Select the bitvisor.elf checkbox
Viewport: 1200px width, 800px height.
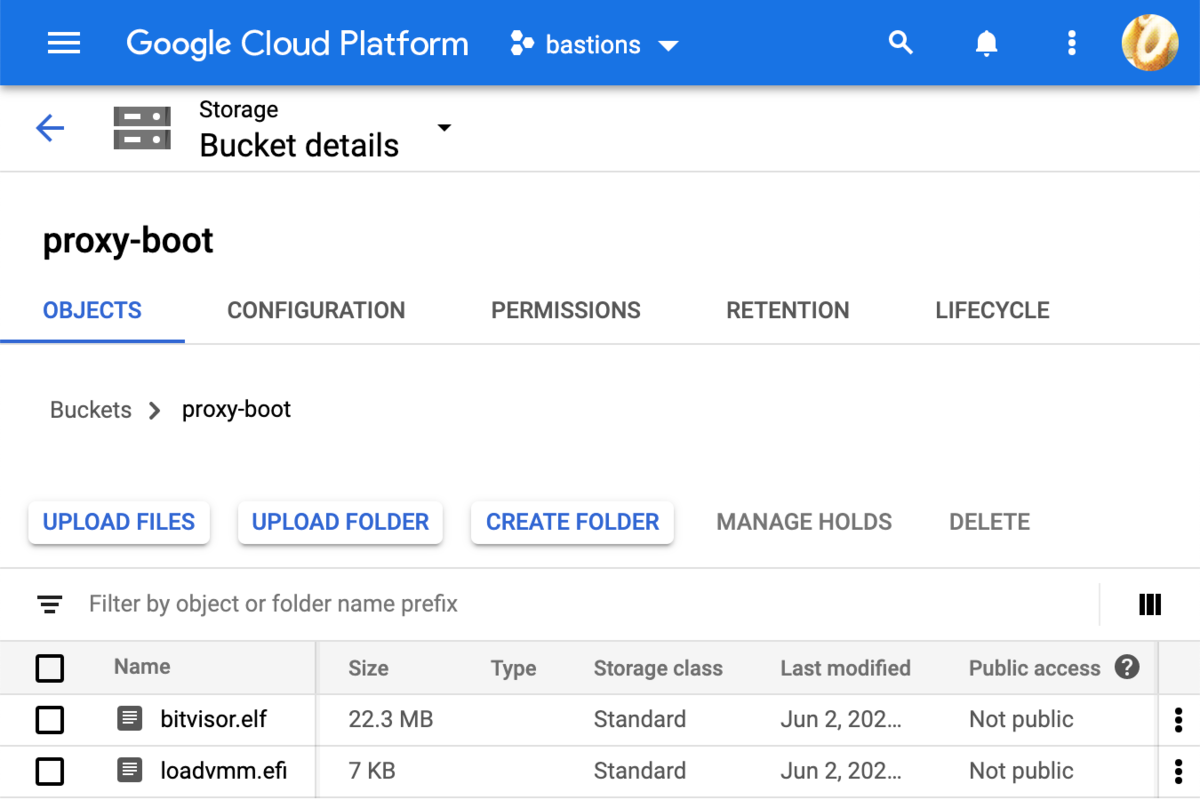coord(50,719)
